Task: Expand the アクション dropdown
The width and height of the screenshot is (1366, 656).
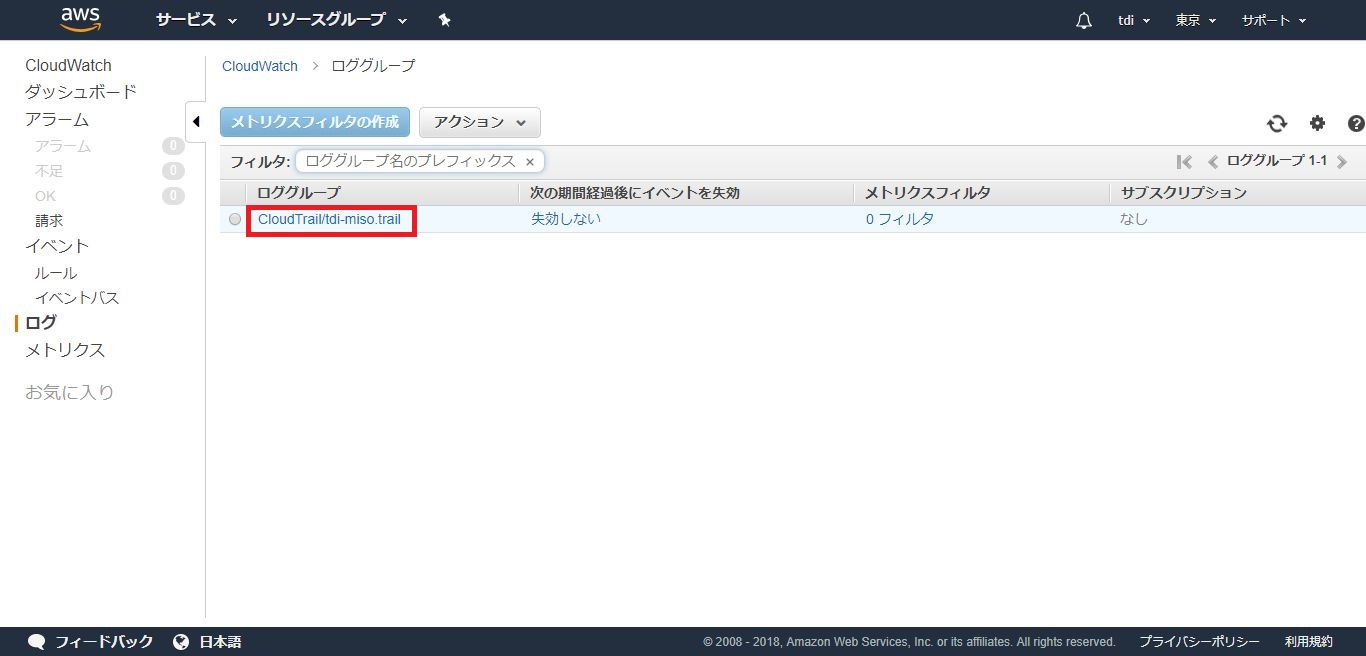Action: pos(480,122)
